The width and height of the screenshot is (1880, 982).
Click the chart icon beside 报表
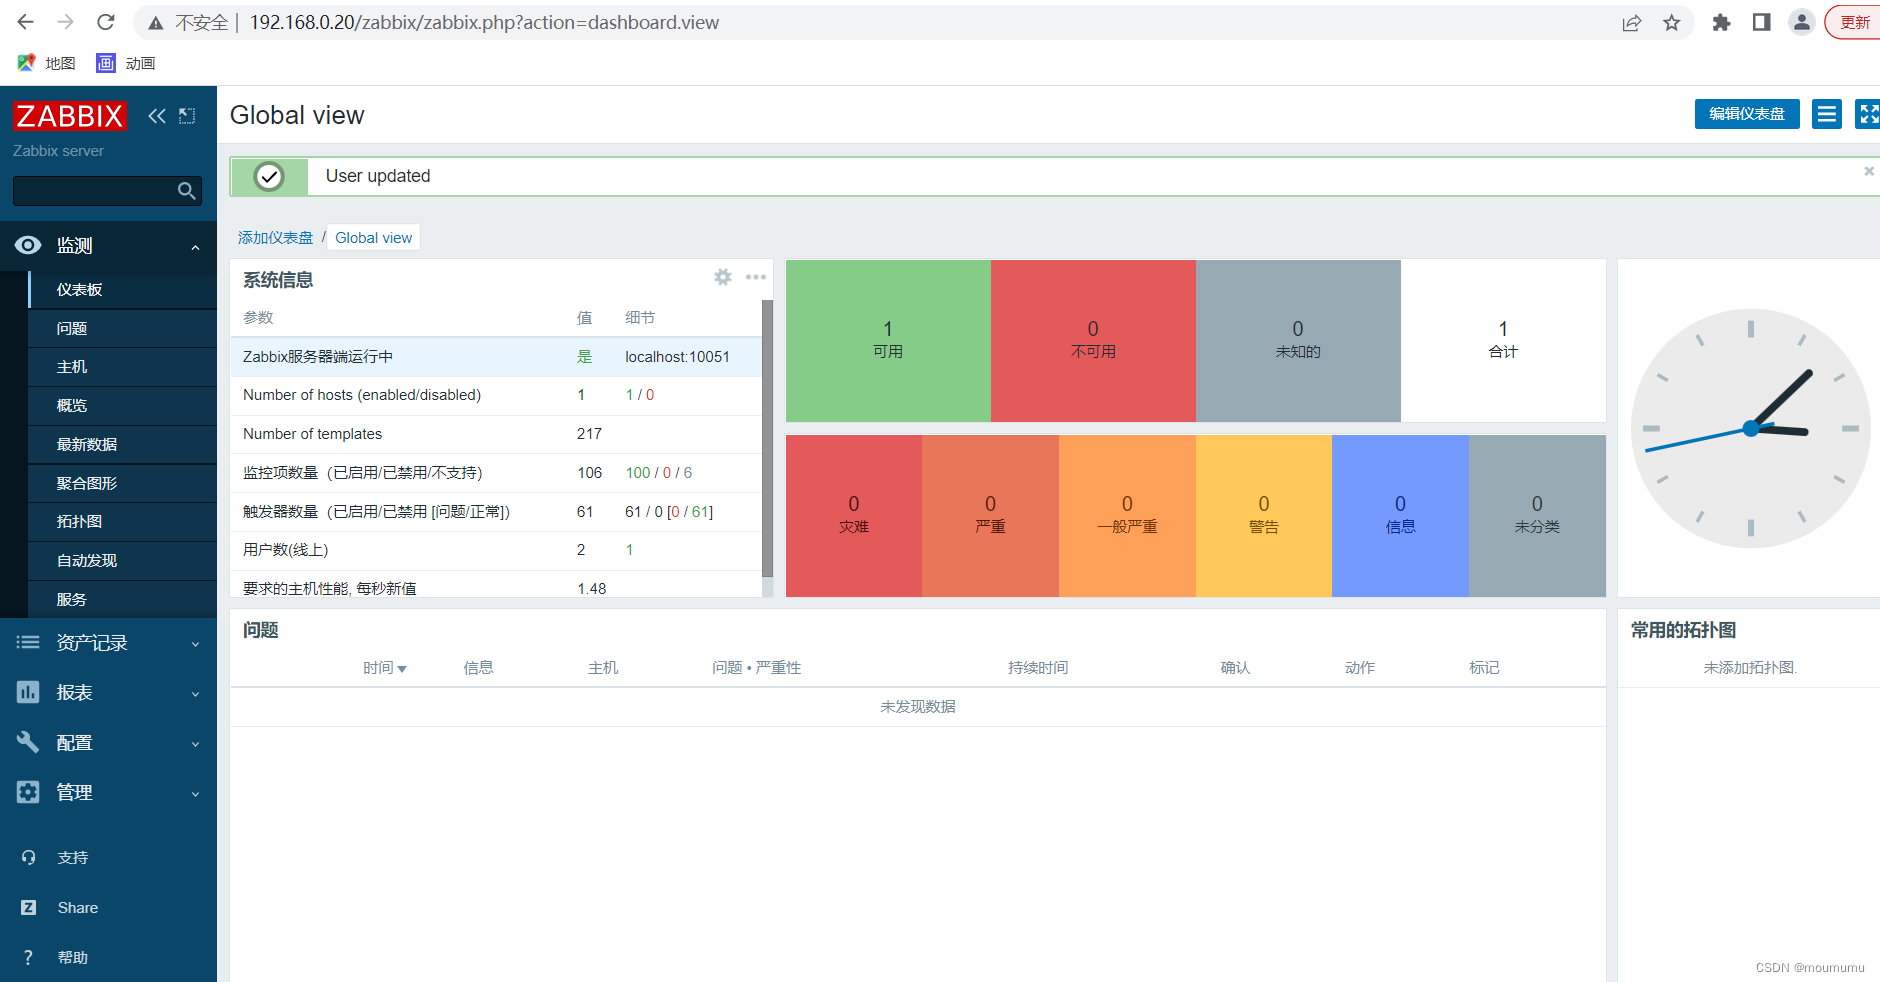pos(28,692)
